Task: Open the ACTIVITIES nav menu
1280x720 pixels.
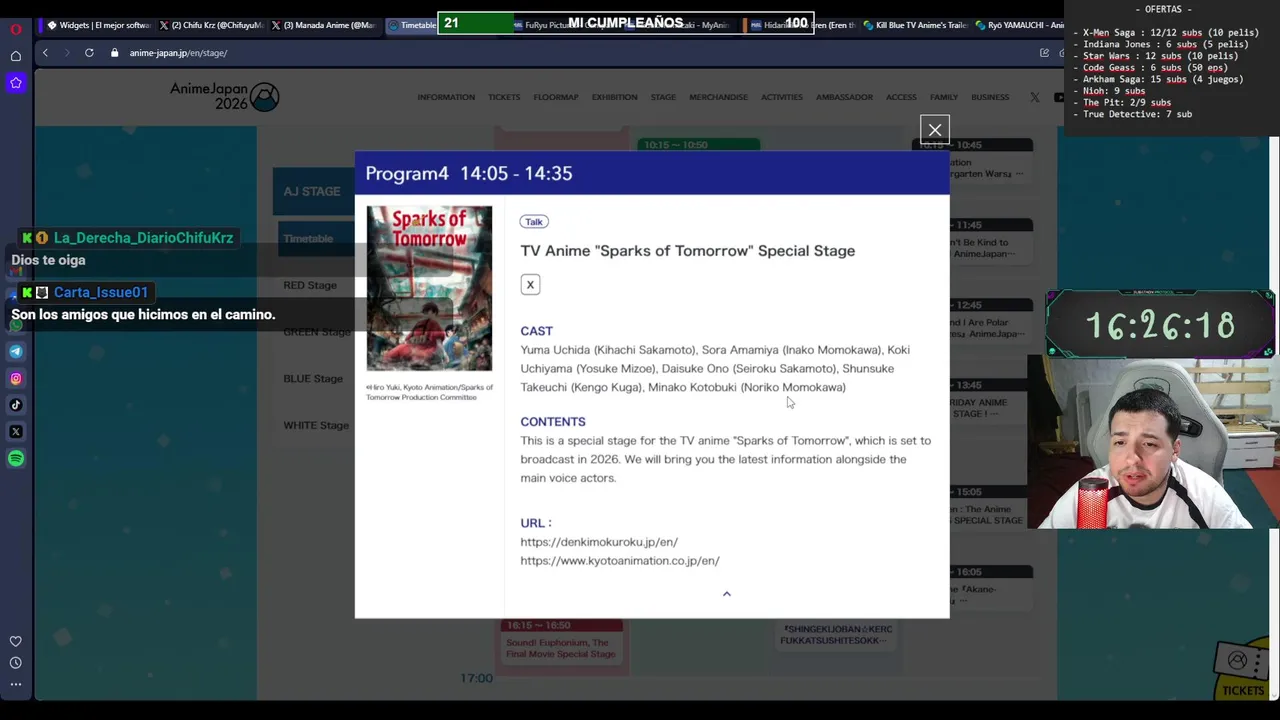Action: (x=782, y=97)
